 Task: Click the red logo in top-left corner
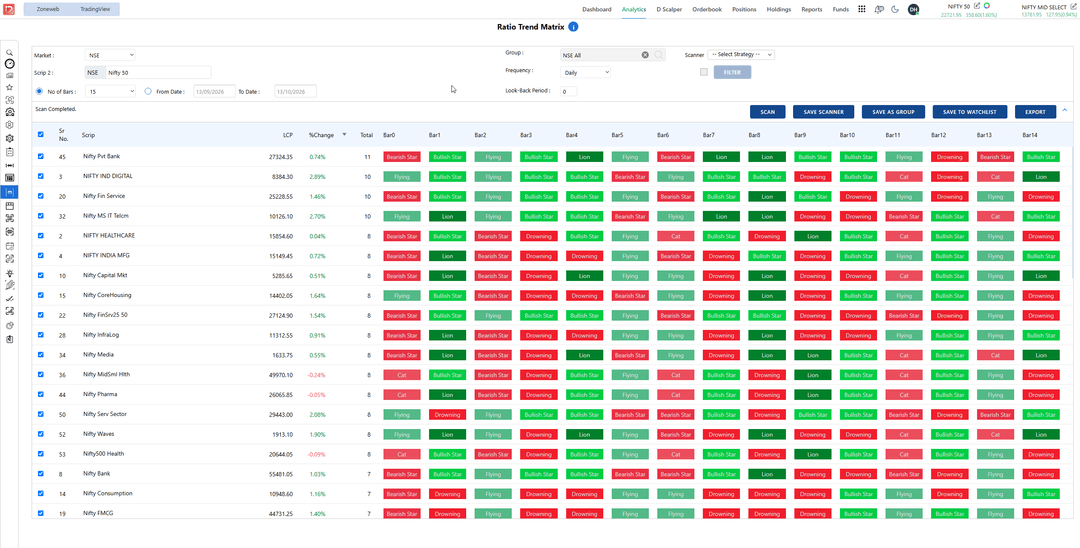coord(8,9)
